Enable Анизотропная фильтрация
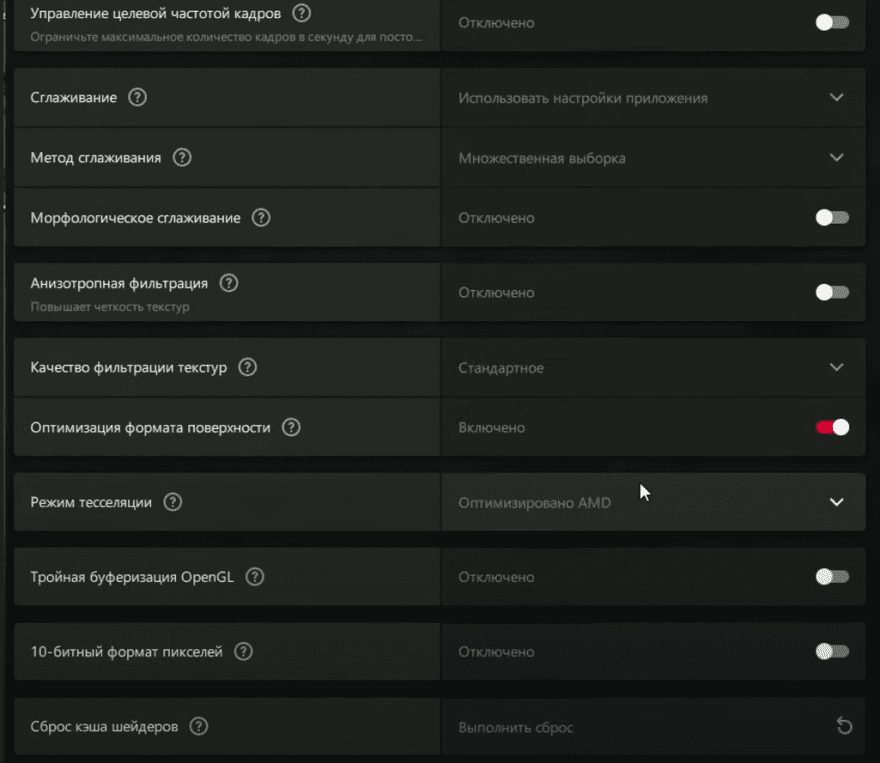 coord(831,292)
